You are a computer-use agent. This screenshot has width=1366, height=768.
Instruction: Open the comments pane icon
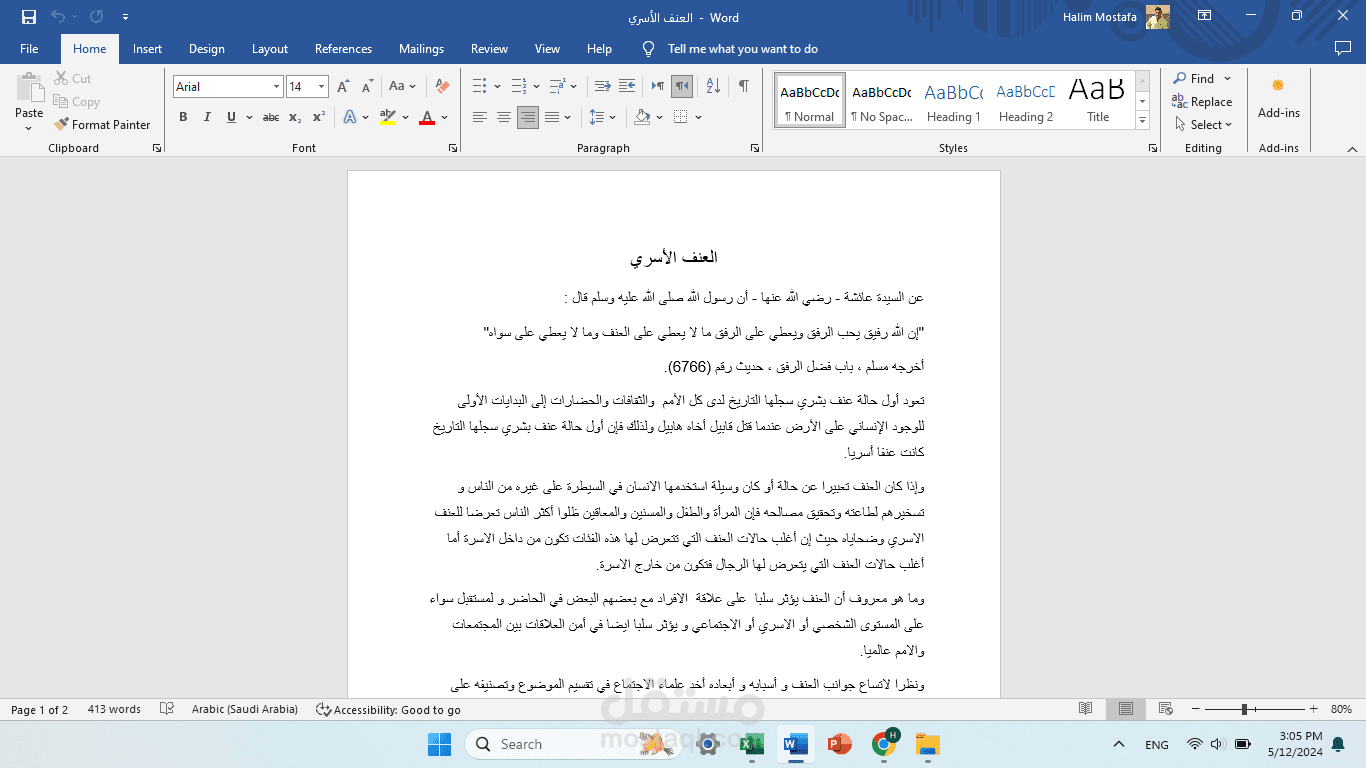[1343, 48]
